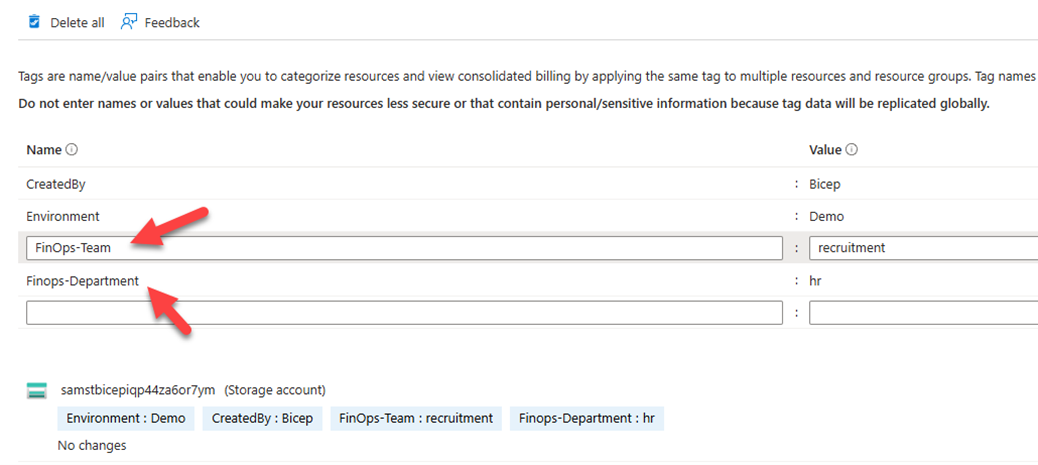Click the samstbicepiqp44za6or7ym storage account name

tap(138, 390)
